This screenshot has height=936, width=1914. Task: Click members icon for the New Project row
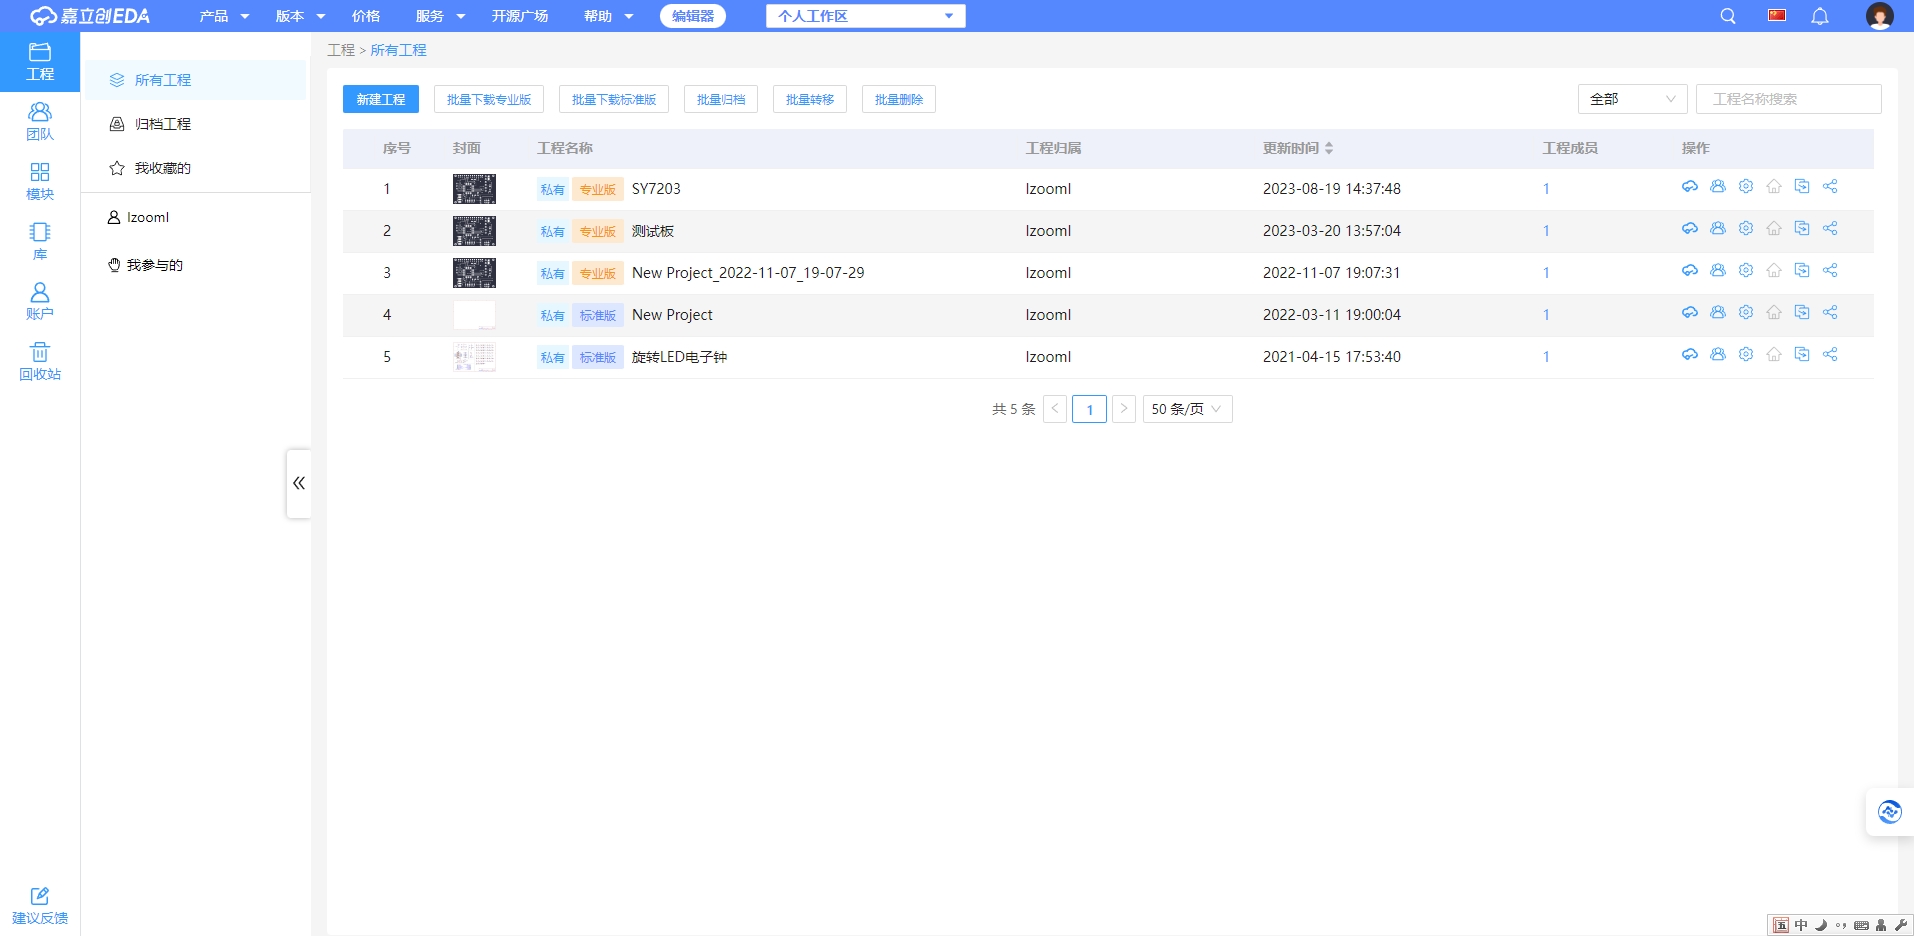[1718, 313]
